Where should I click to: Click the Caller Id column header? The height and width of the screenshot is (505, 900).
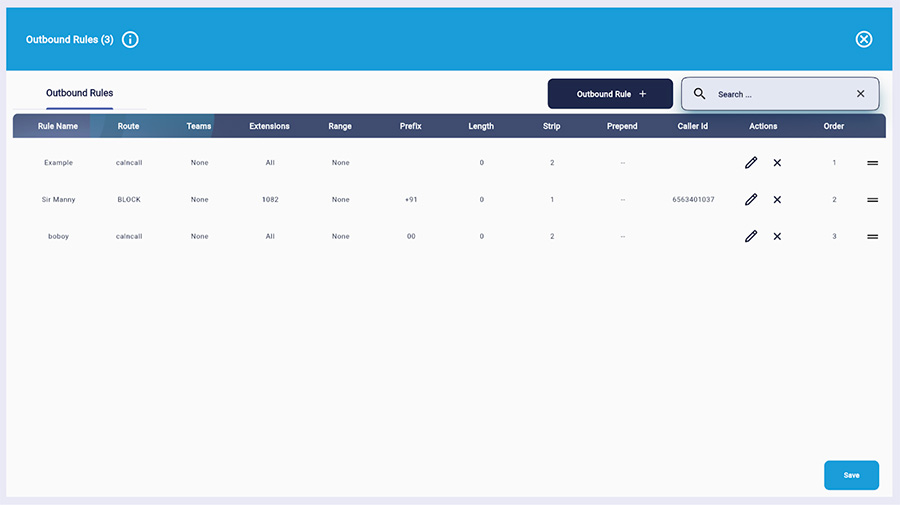[693, 127]
